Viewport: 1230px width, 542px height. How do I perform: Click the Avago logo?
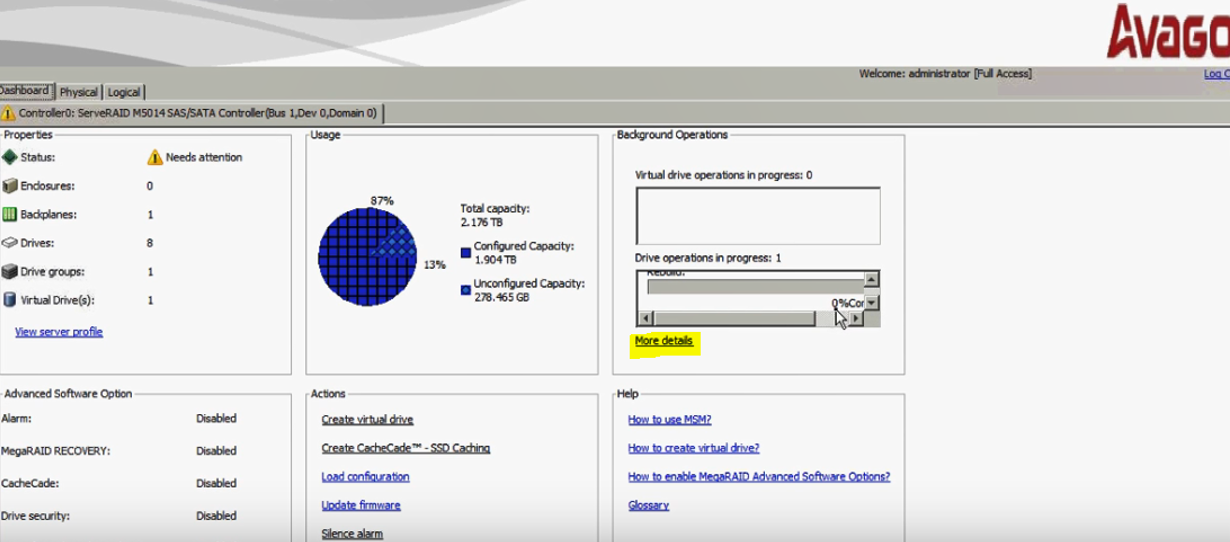click(1167, 34)
